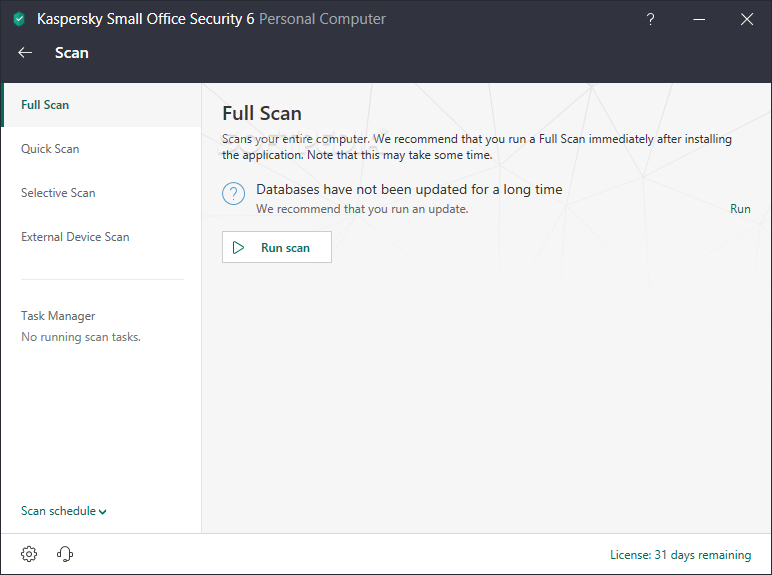Click the help question mark icon

click(651, 19)
